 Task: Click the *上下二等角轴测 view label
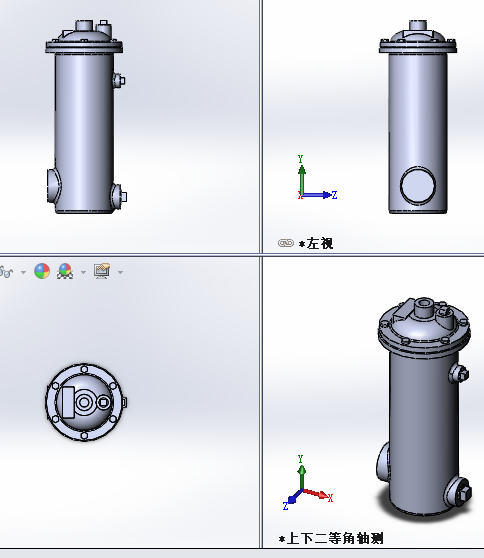(x=331, y=538)
